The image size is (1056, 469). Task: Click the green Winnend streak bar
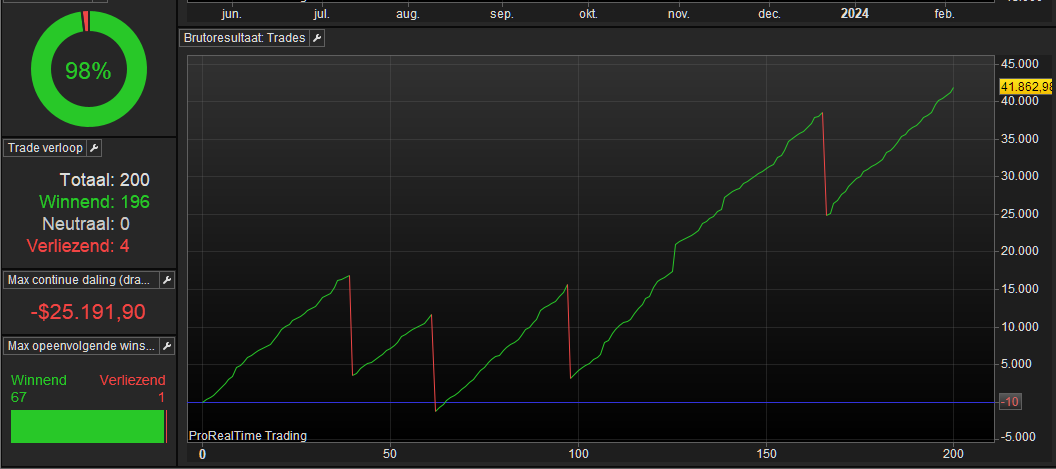(x=88, y=427)
